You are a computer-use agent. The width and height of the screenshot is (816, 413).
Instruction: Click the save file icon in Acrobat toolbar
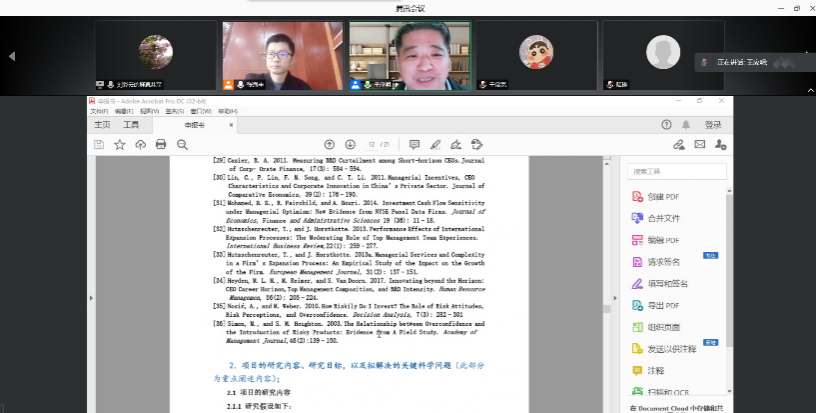[99, 145]
